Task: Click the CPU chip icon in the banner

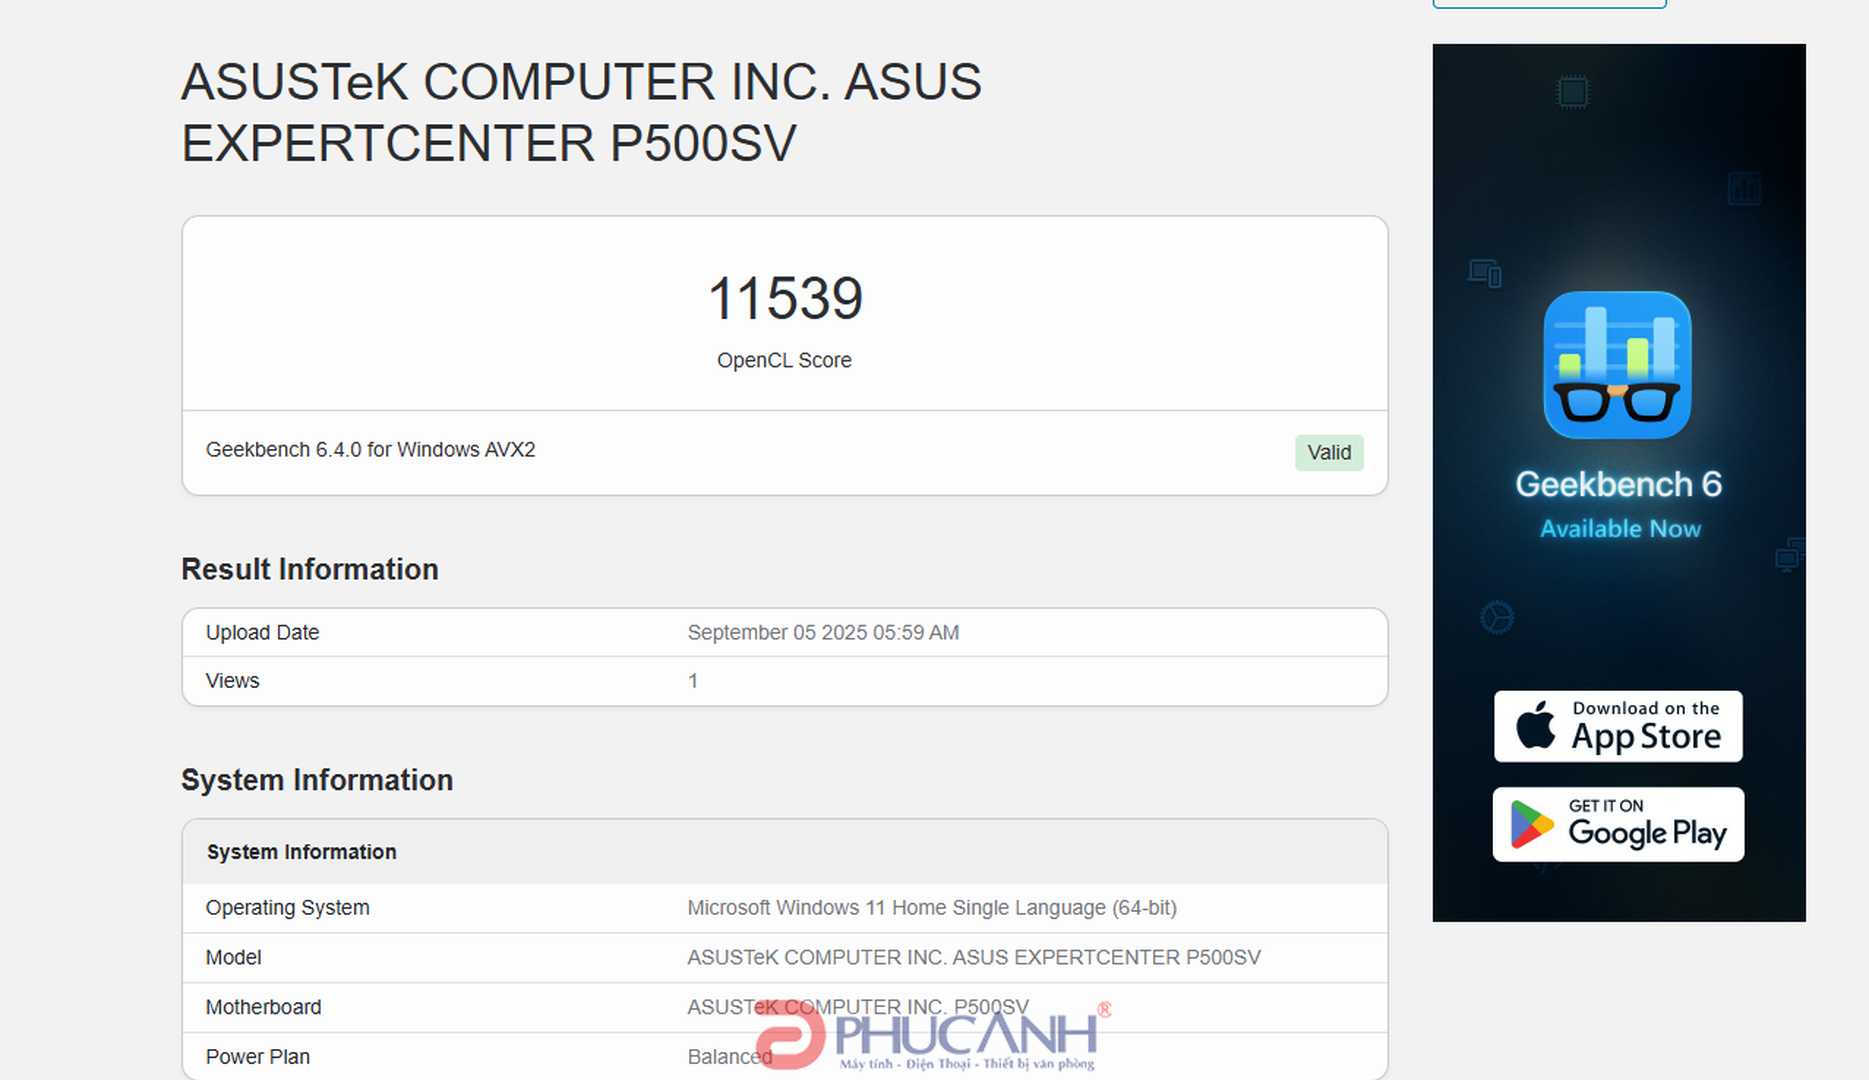Action: 1574,90
